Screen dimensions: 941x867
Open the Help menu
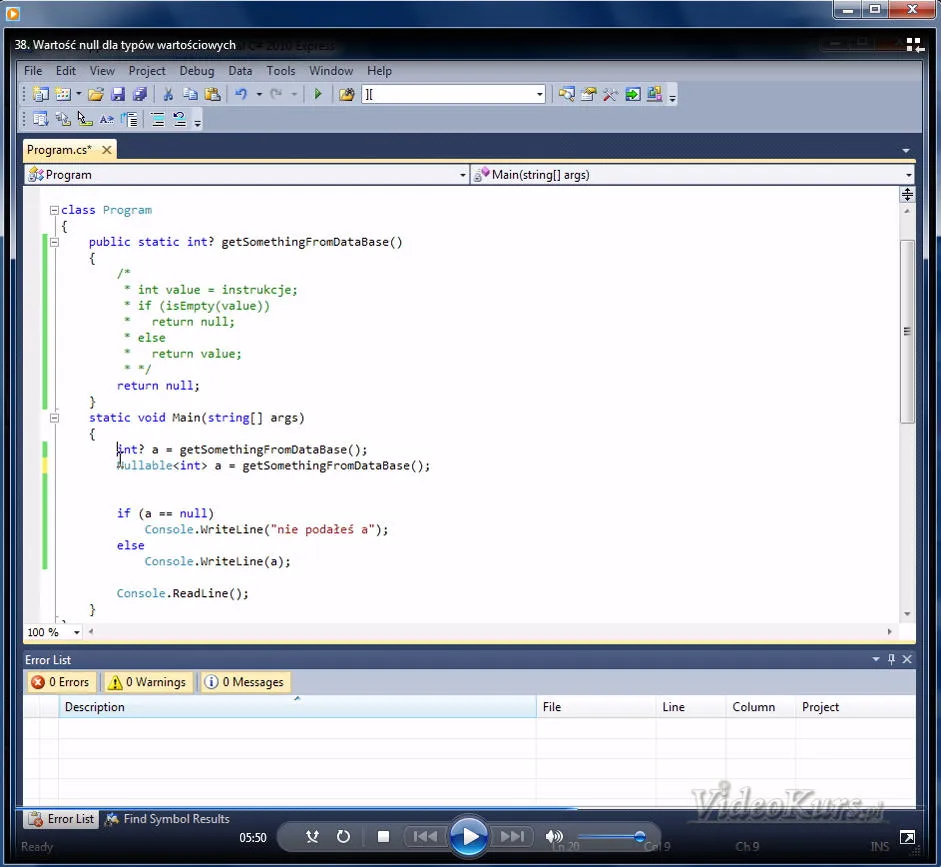tap(379, 71)
